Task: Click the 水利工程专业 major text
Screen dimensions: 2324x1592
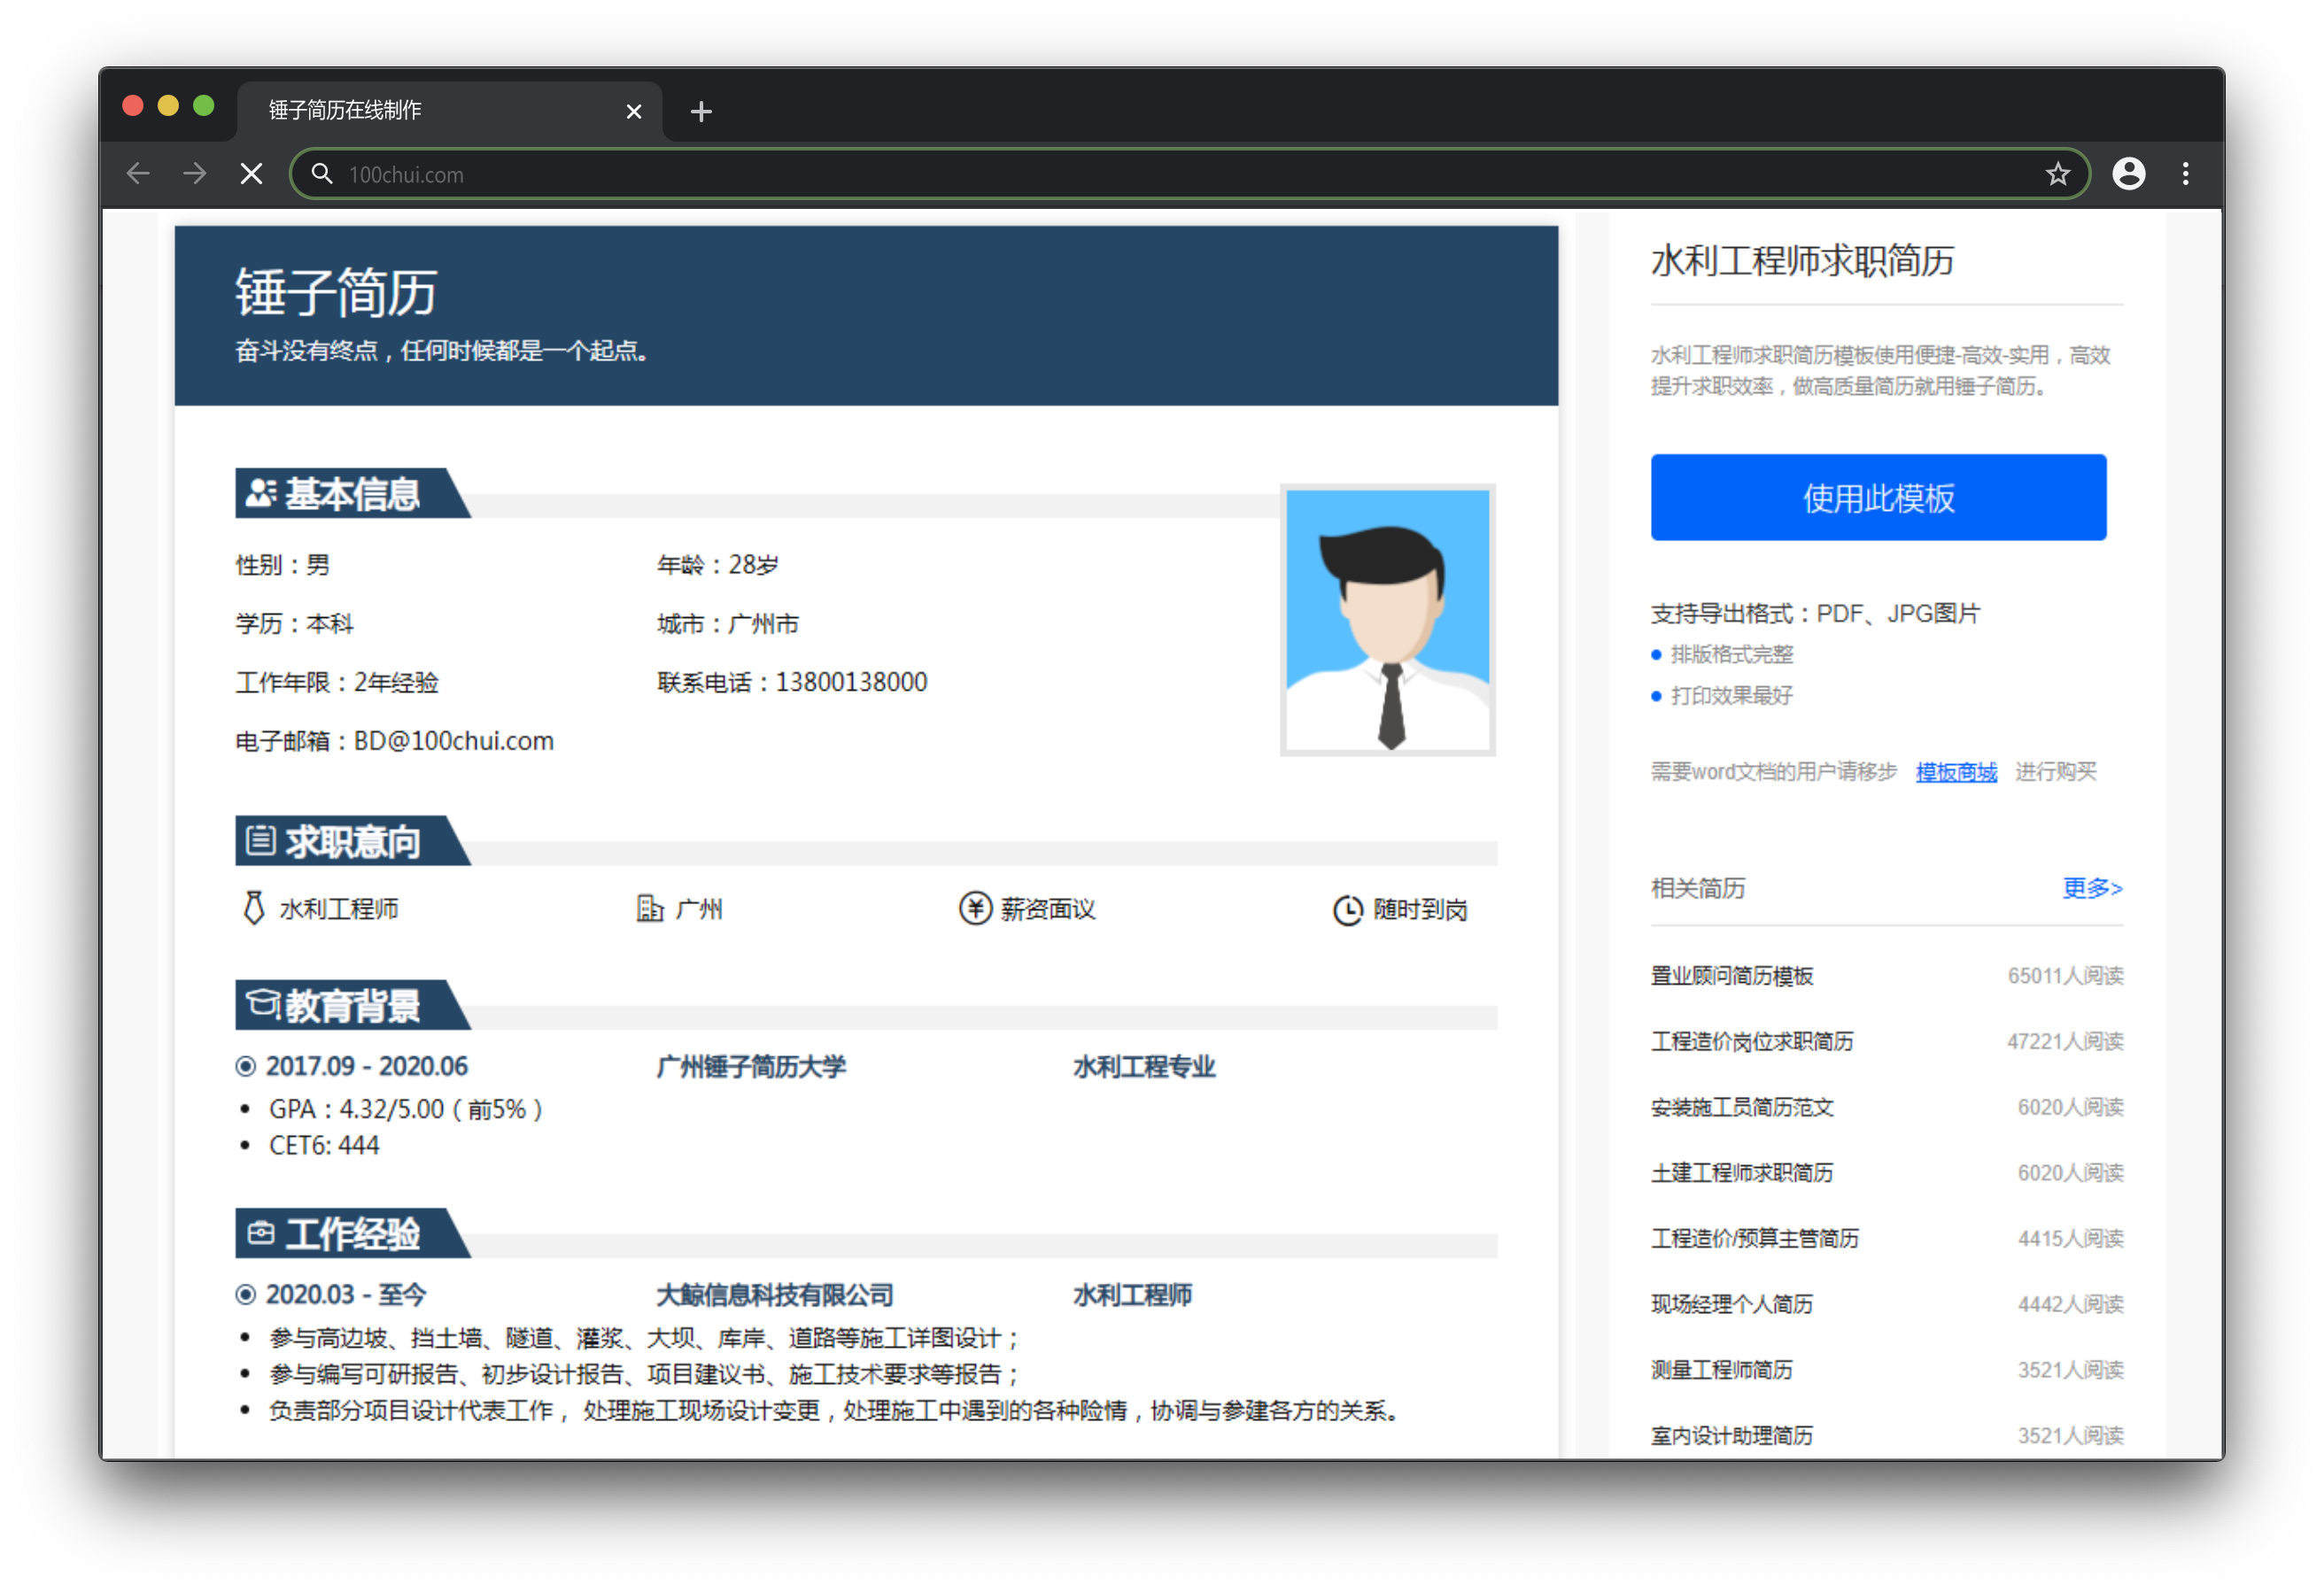Action: pyautogui.click(x=1144, y=1066)
